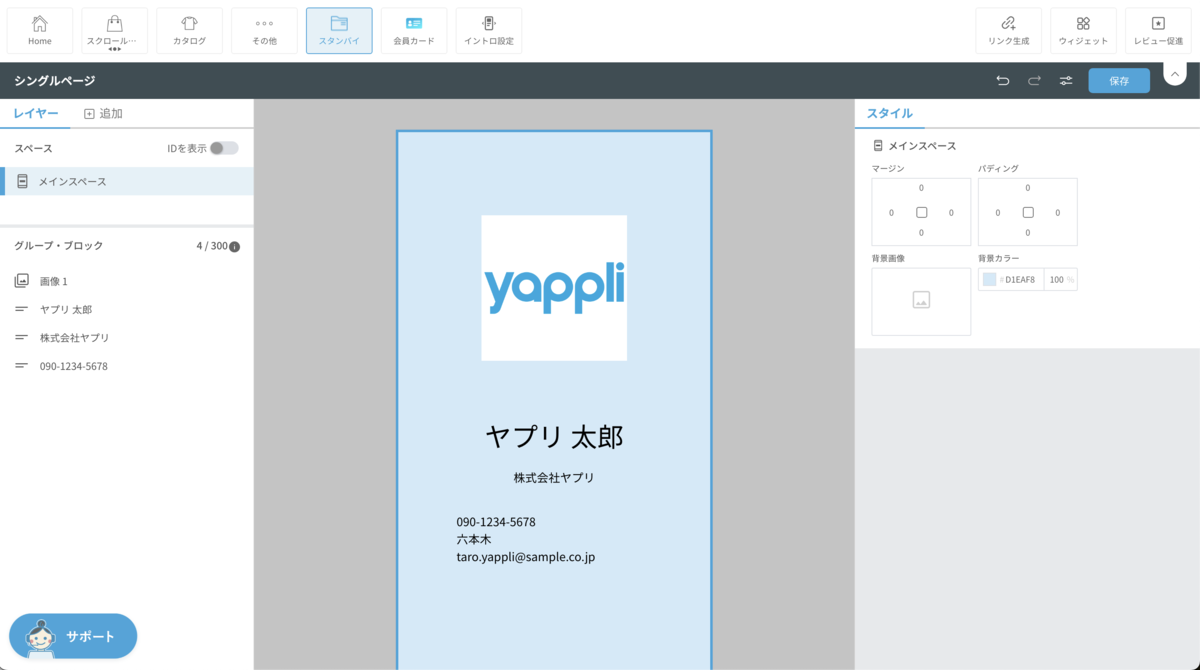Screen dimensions: 1200x670
Task: Click the 六本木 text on canvas
Action: point(474,539)
